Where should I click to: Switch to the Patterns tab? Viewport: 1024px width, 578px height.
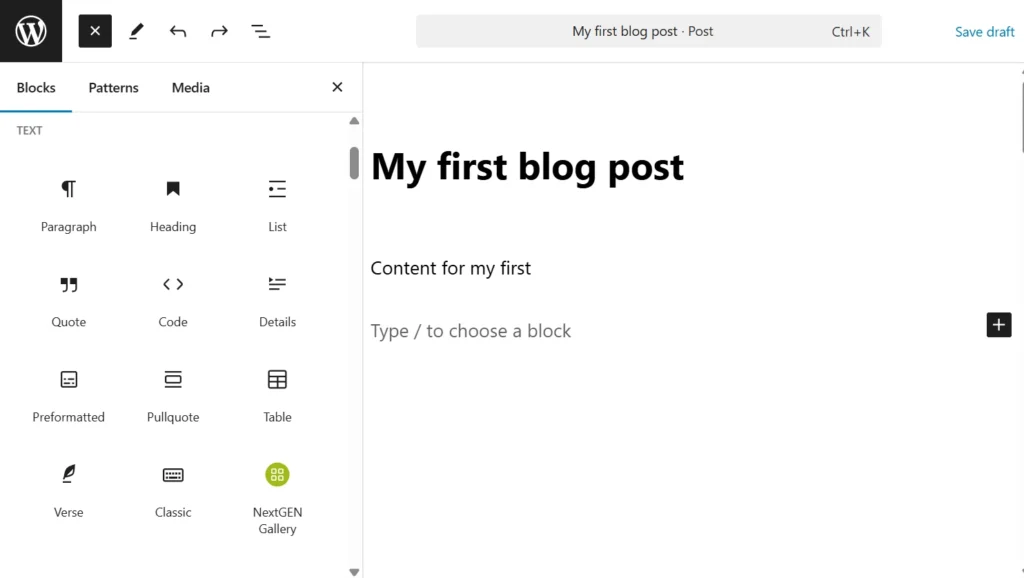point(113,88)
